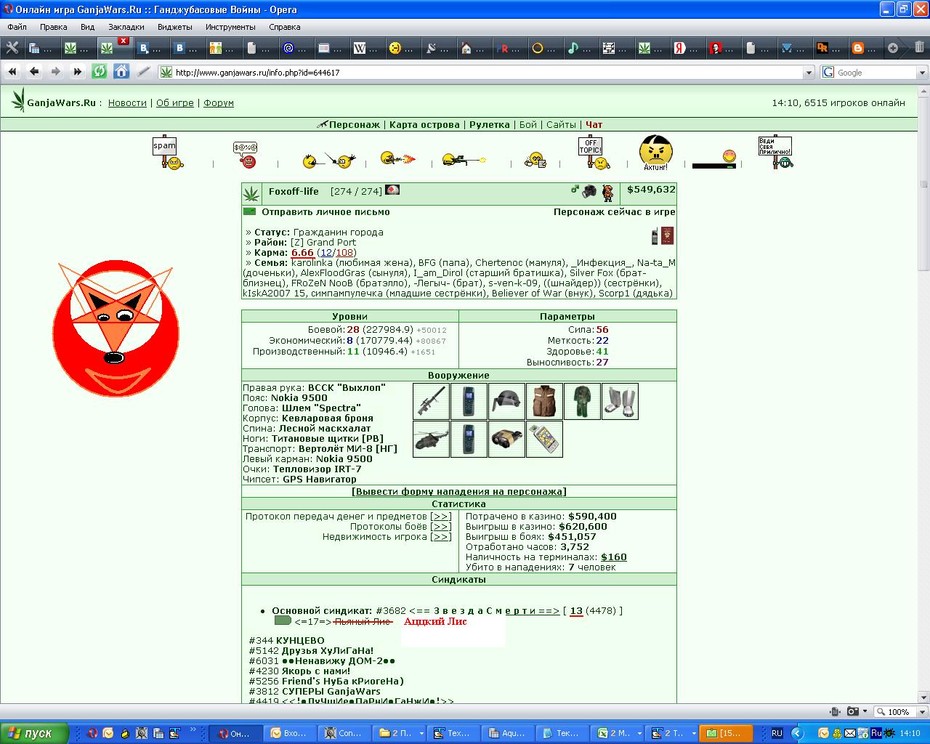
Task: Click the wand tool icon in toolbar
Action: coord(143,72)
